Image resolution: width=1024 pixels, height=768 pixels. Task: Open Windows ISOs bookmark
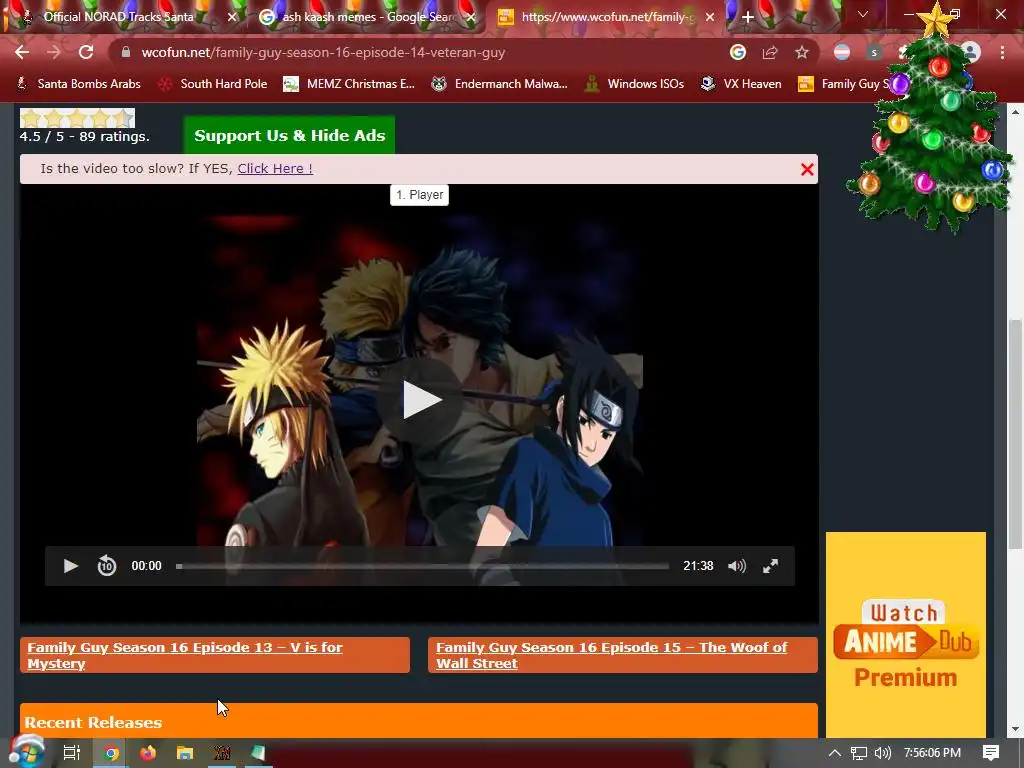click(x=635, y=84)
